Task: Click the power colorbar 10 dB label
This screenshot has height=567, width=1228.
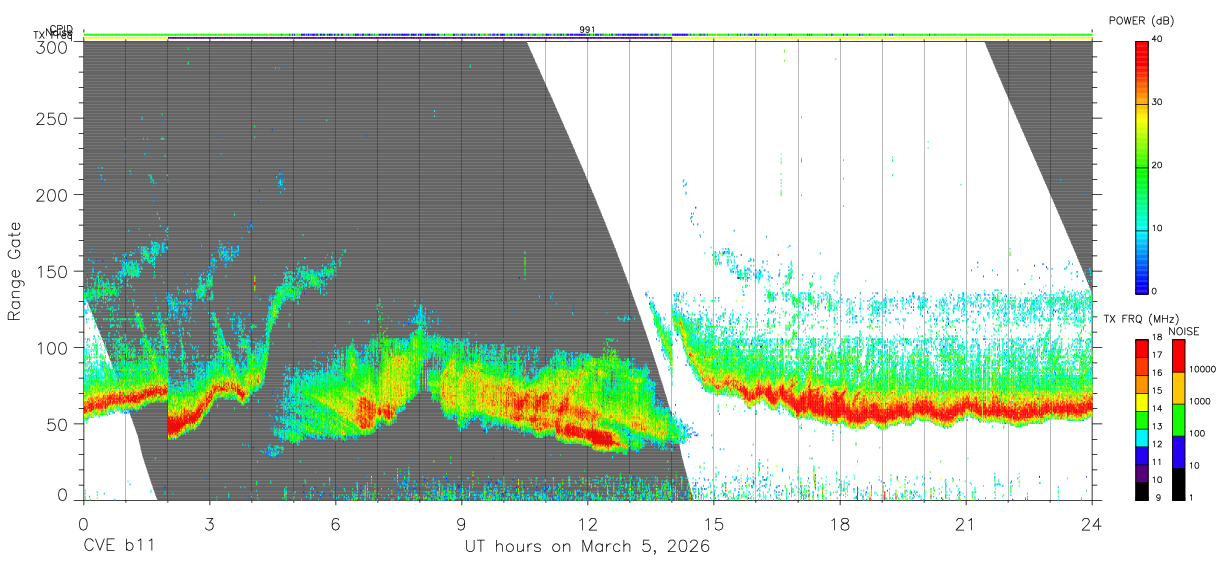Action: [1157, 229]
